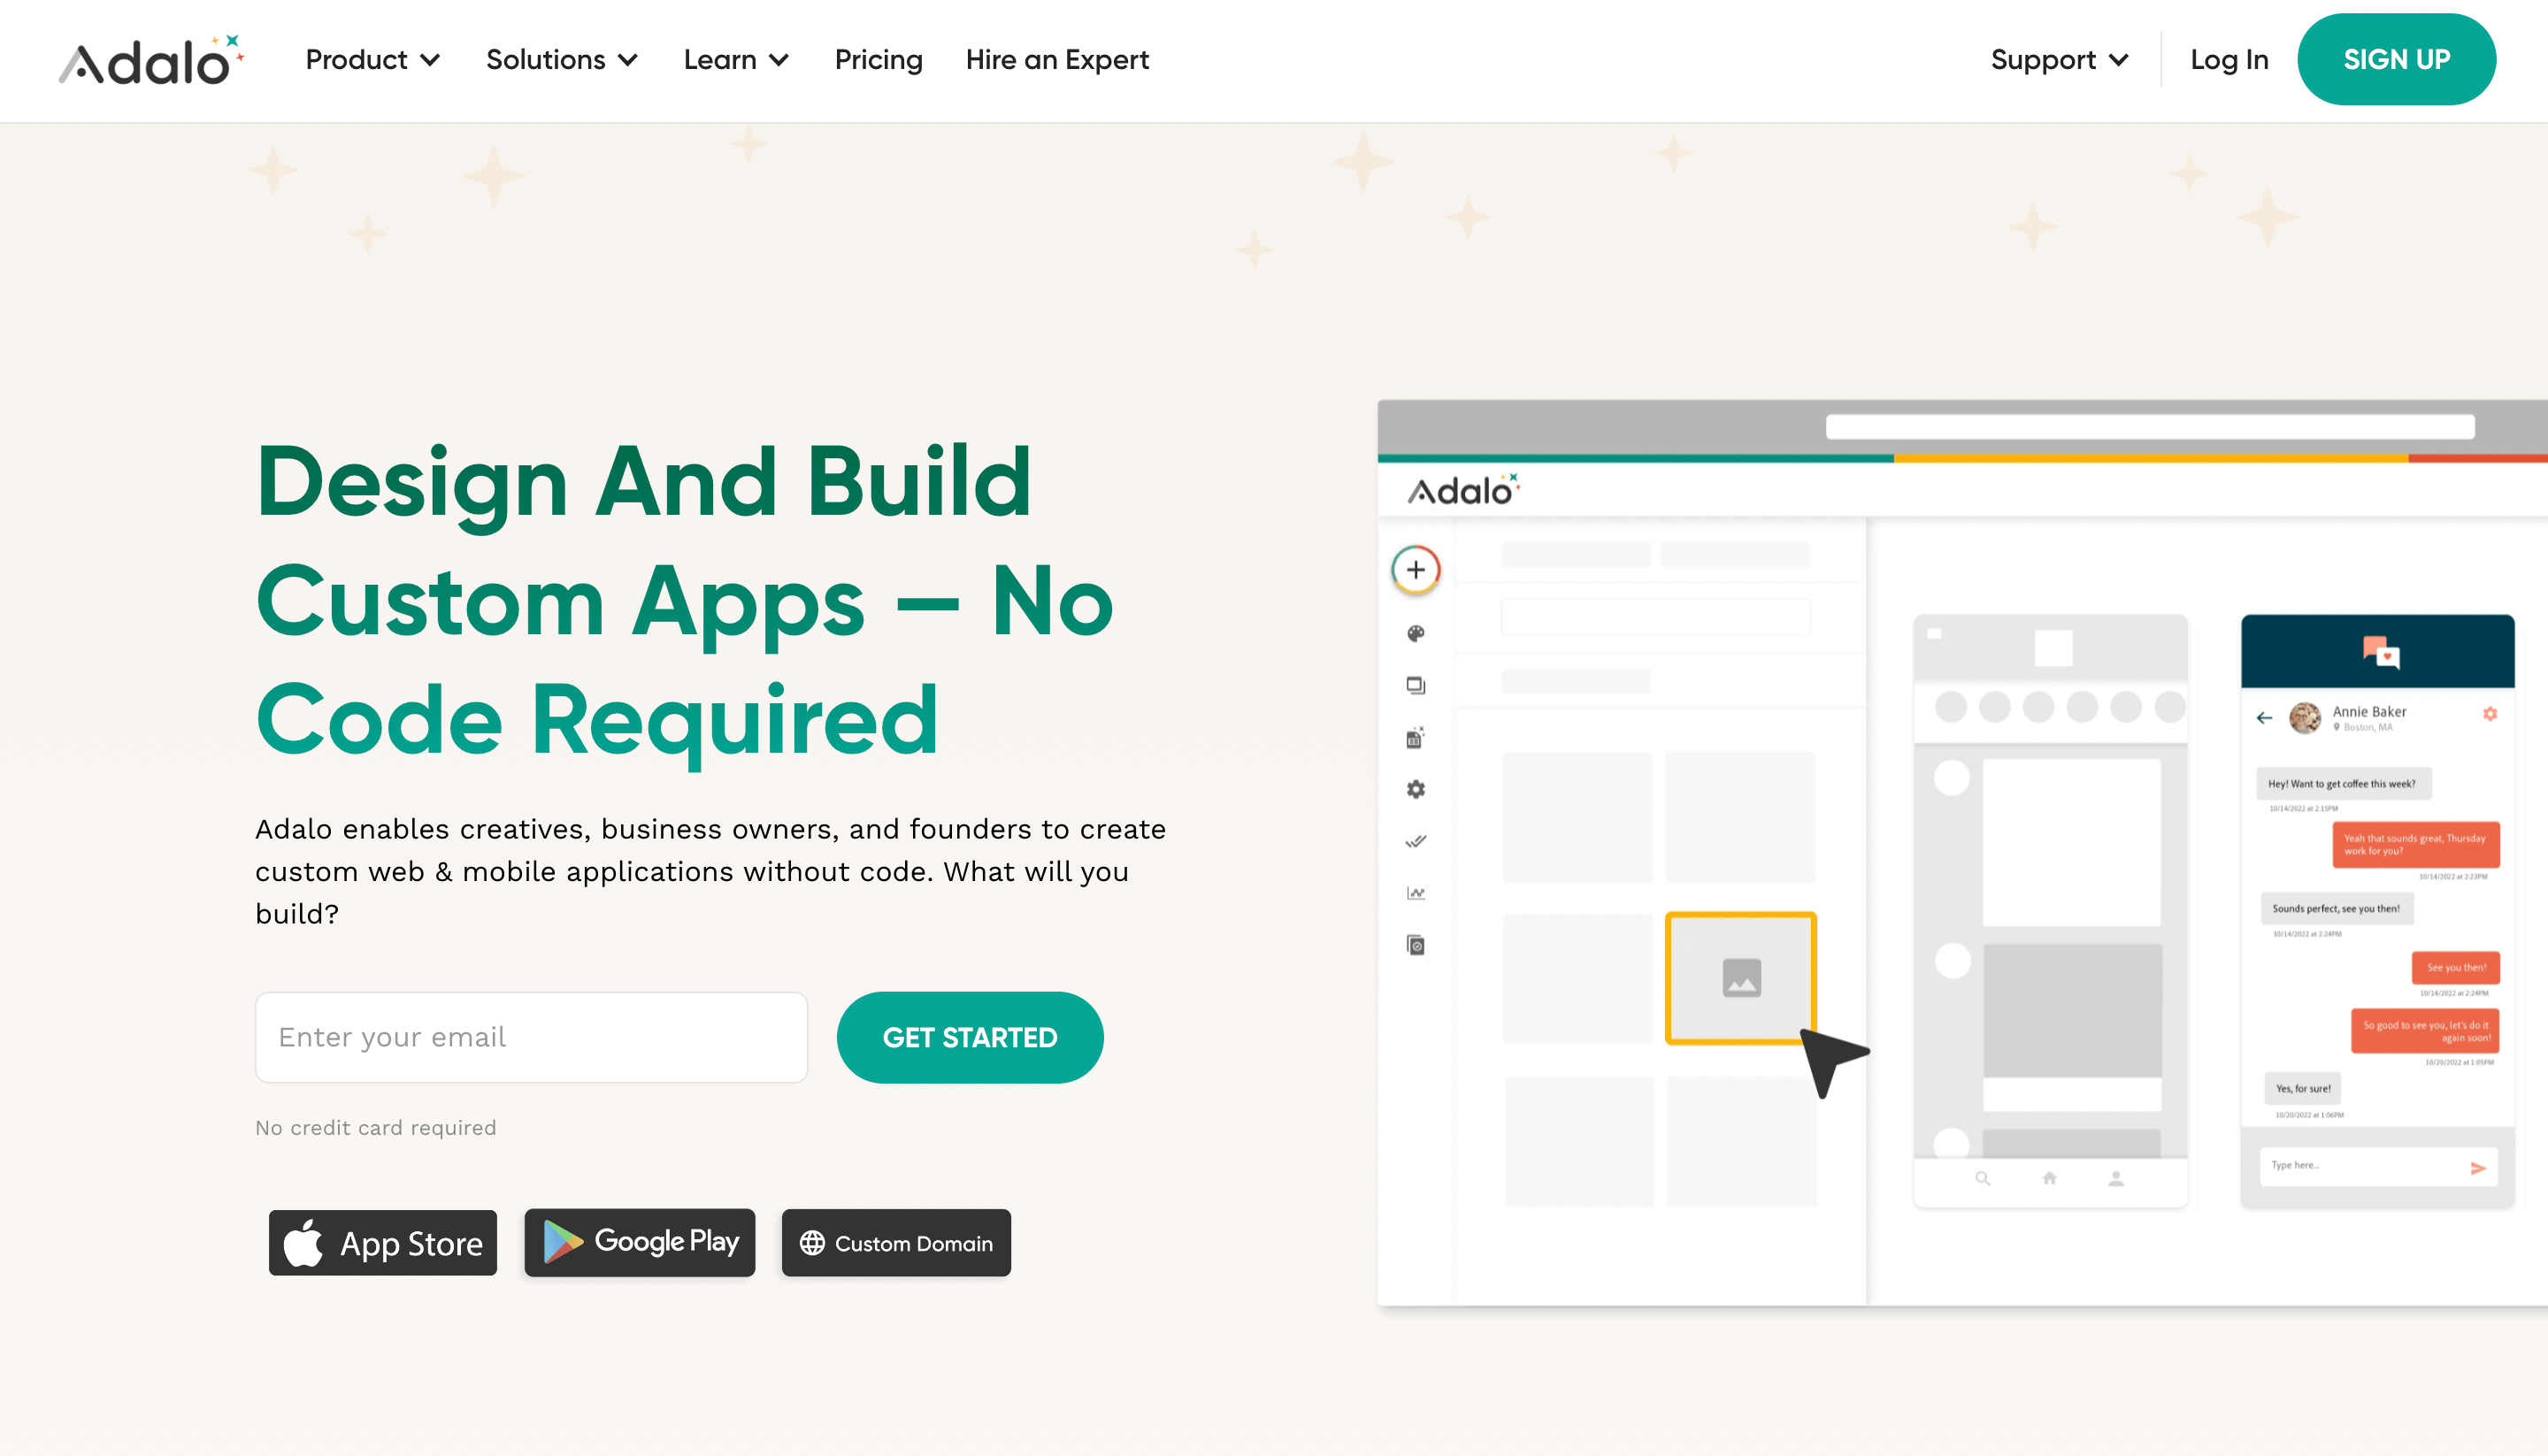This screenshot has height=1456, width=2548.
Task: Click the mockup browser address bar
Action: [x=2150, y=427]
